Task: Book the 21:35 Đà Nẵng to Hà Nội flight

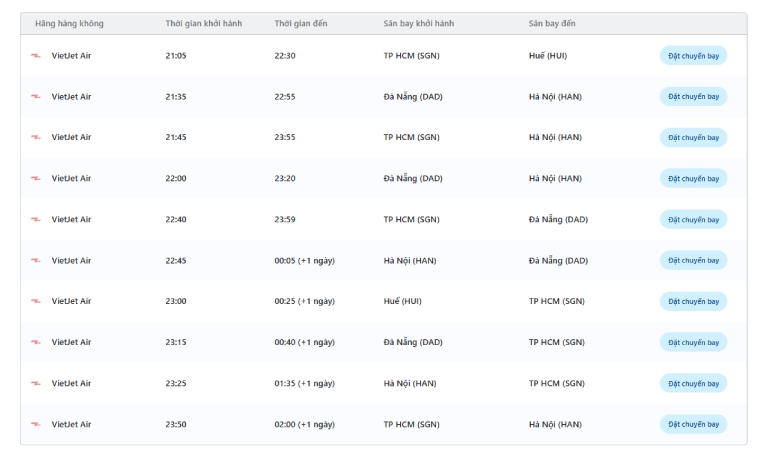Action: 693,97
